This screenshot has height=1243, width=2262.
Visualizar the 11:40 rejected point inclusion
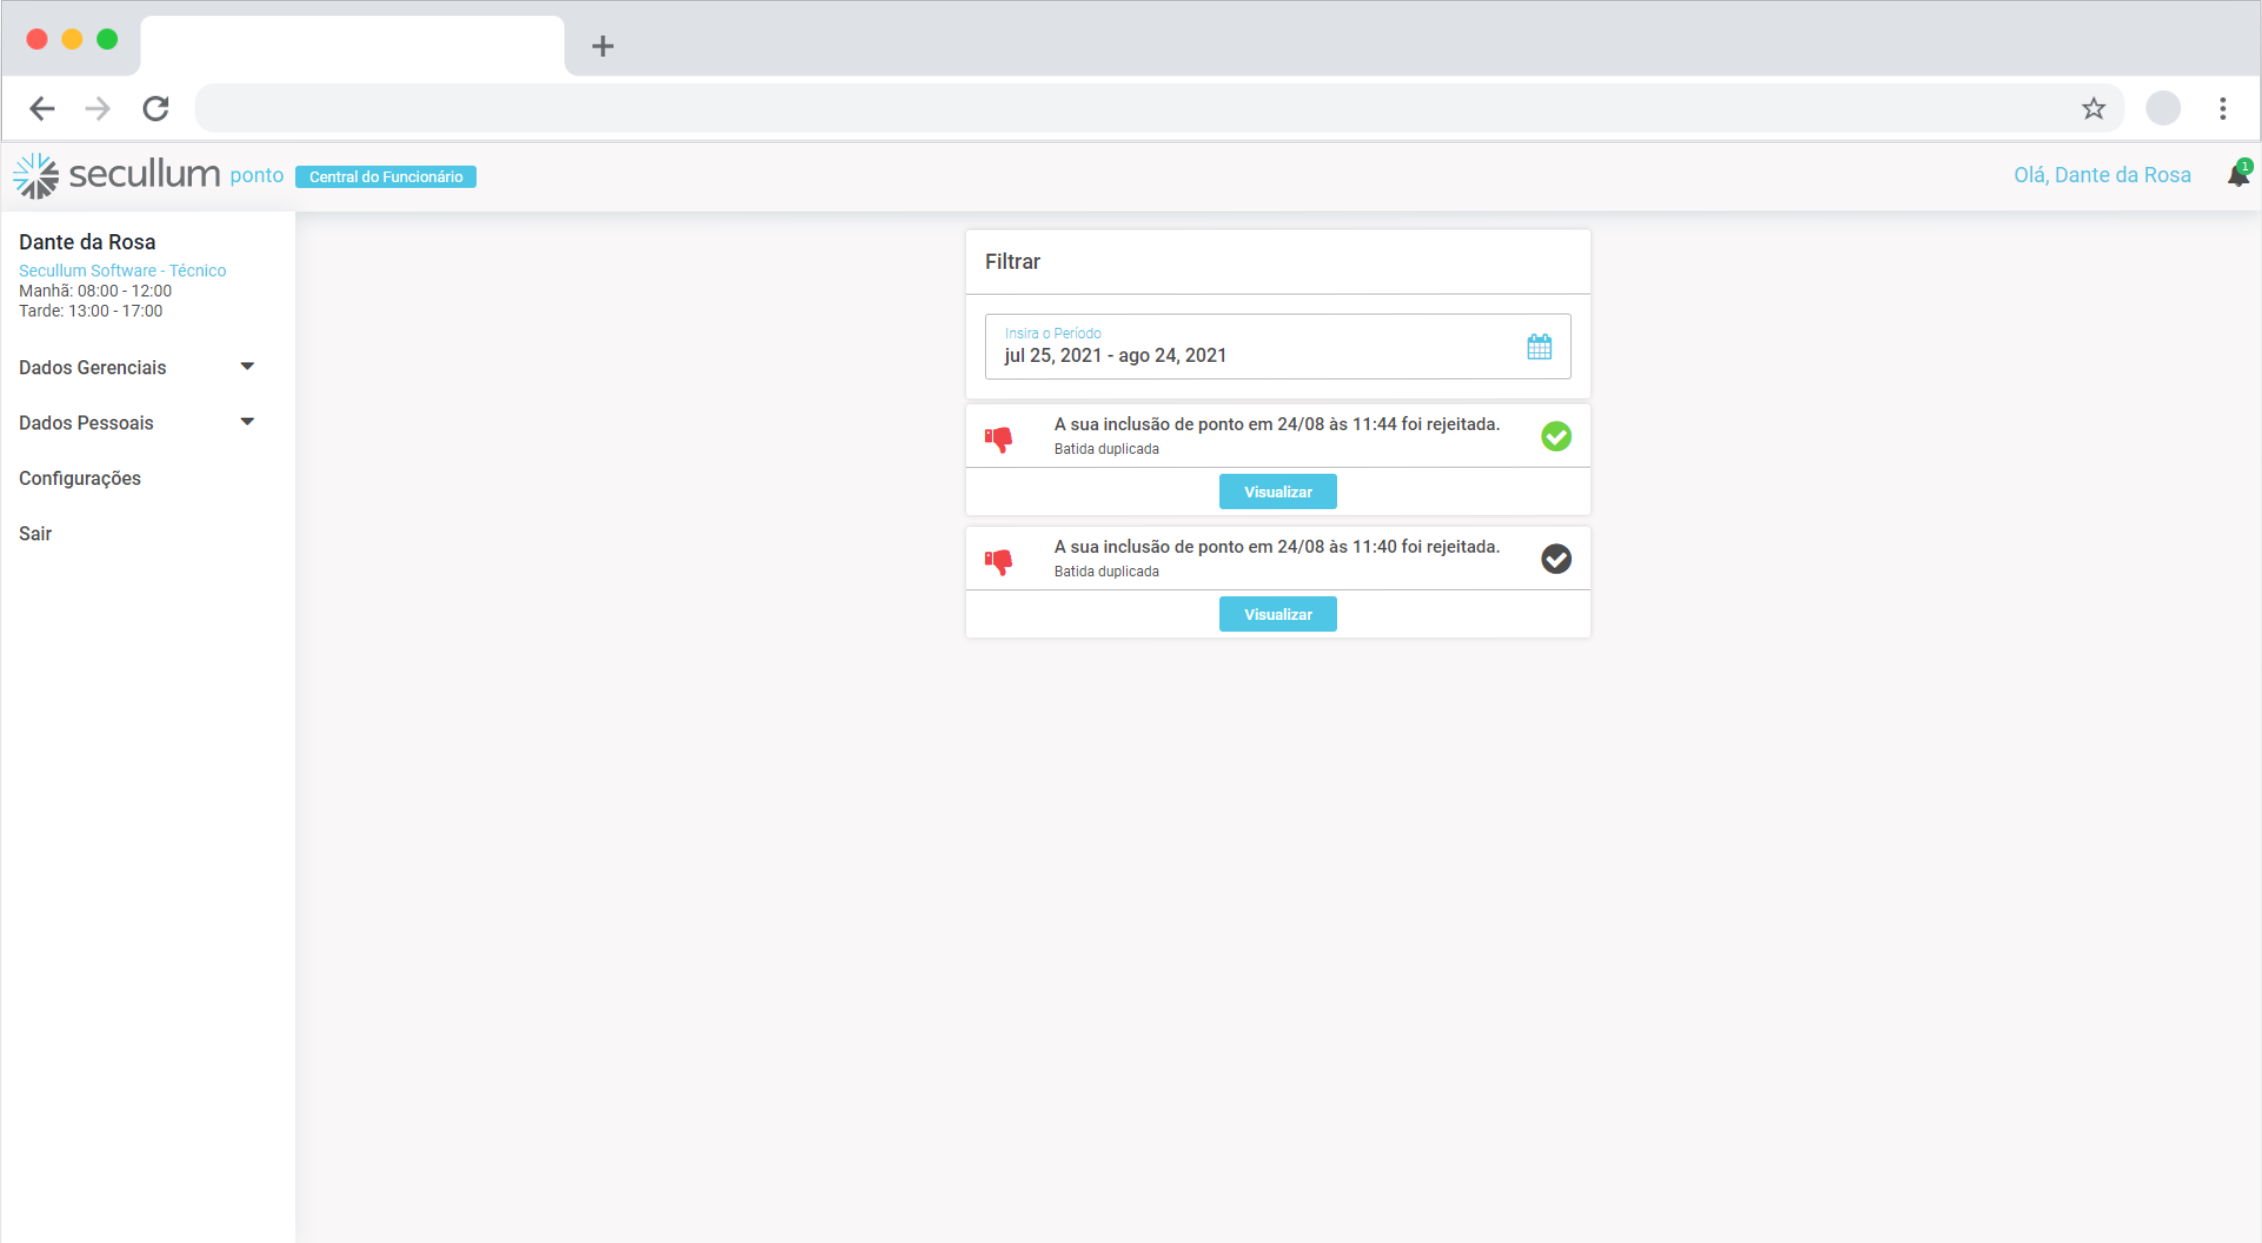pyautogui.click(x=1277, y=614)
